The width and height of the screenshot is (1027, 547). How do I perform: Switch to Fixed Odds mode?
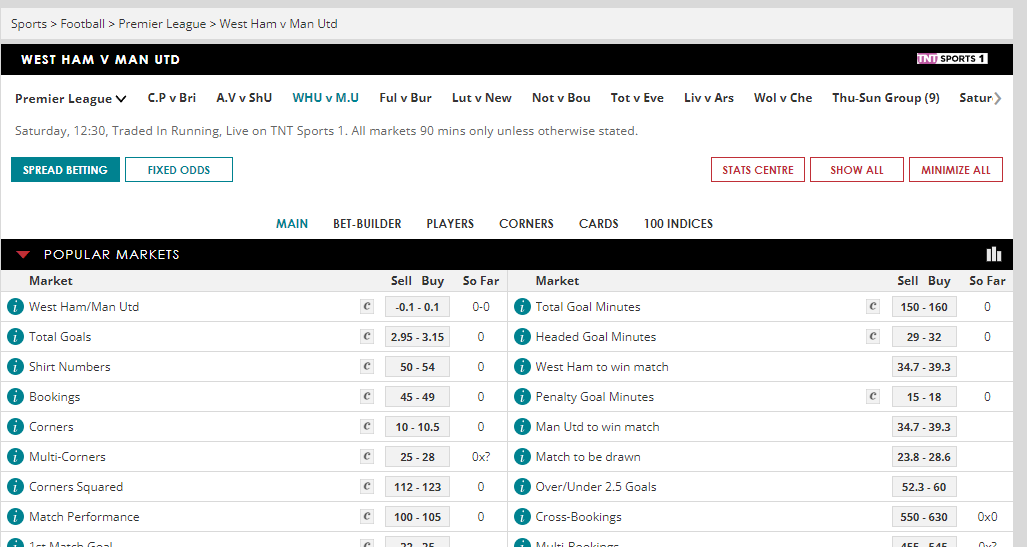click(179, 170)
